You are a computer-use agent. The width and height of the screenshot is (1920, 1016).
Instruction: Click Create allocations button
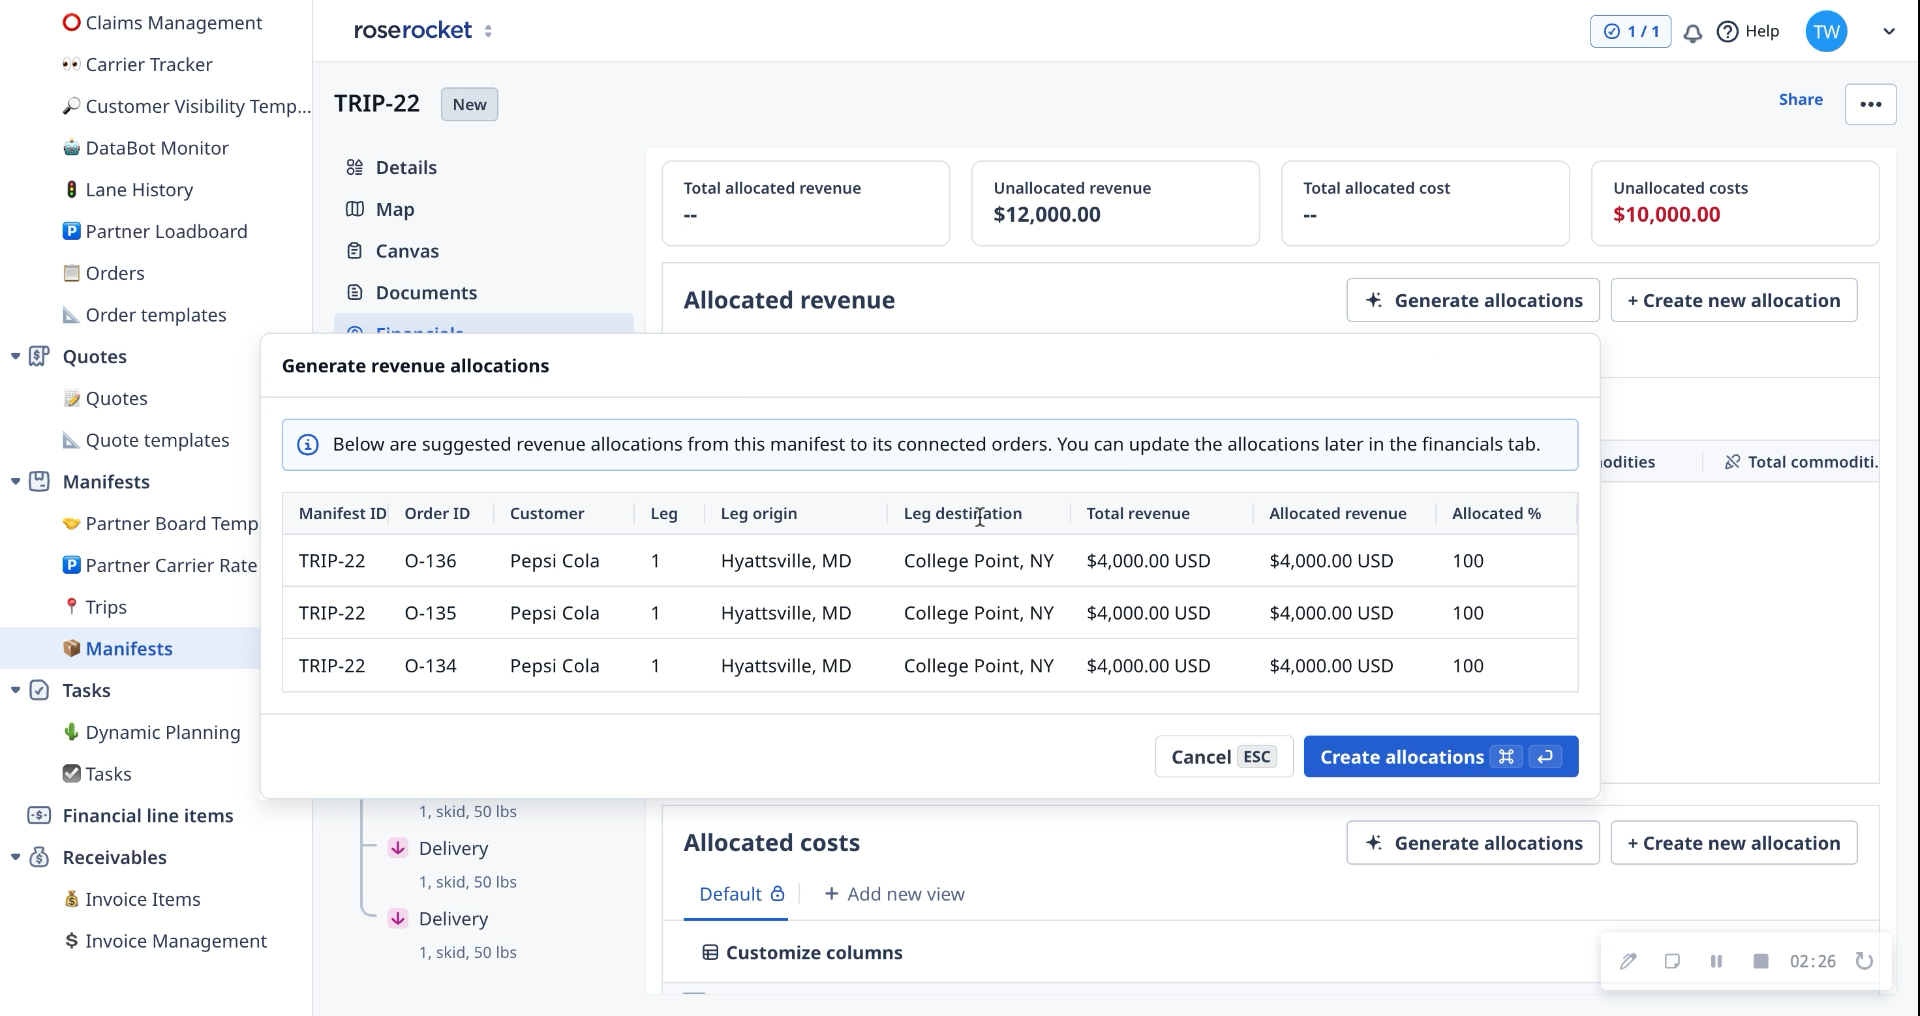1441,757
